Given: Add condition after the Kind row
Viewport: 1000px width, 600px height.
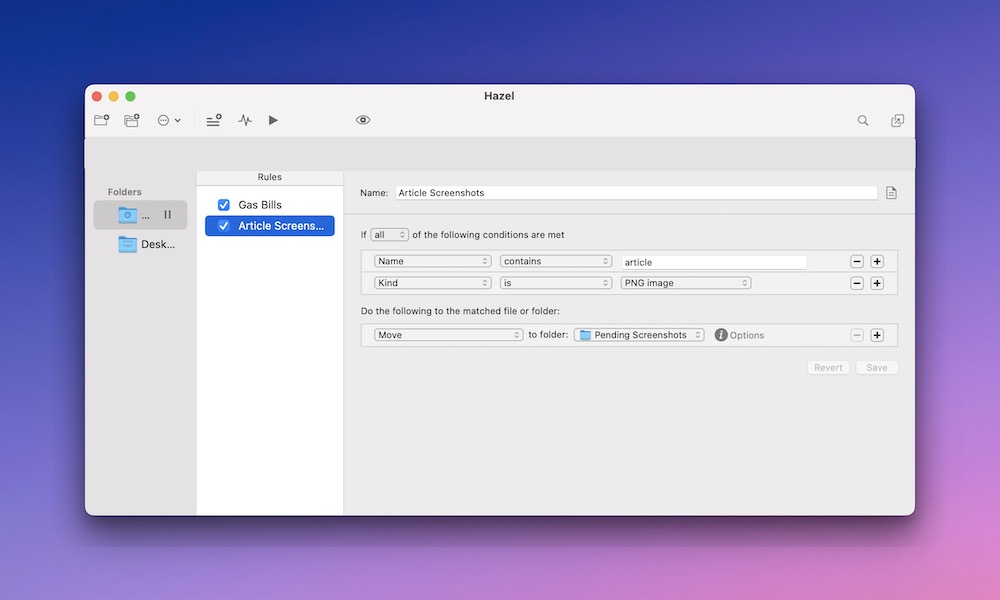Looking at the screenshot, I should coord(878,283).
